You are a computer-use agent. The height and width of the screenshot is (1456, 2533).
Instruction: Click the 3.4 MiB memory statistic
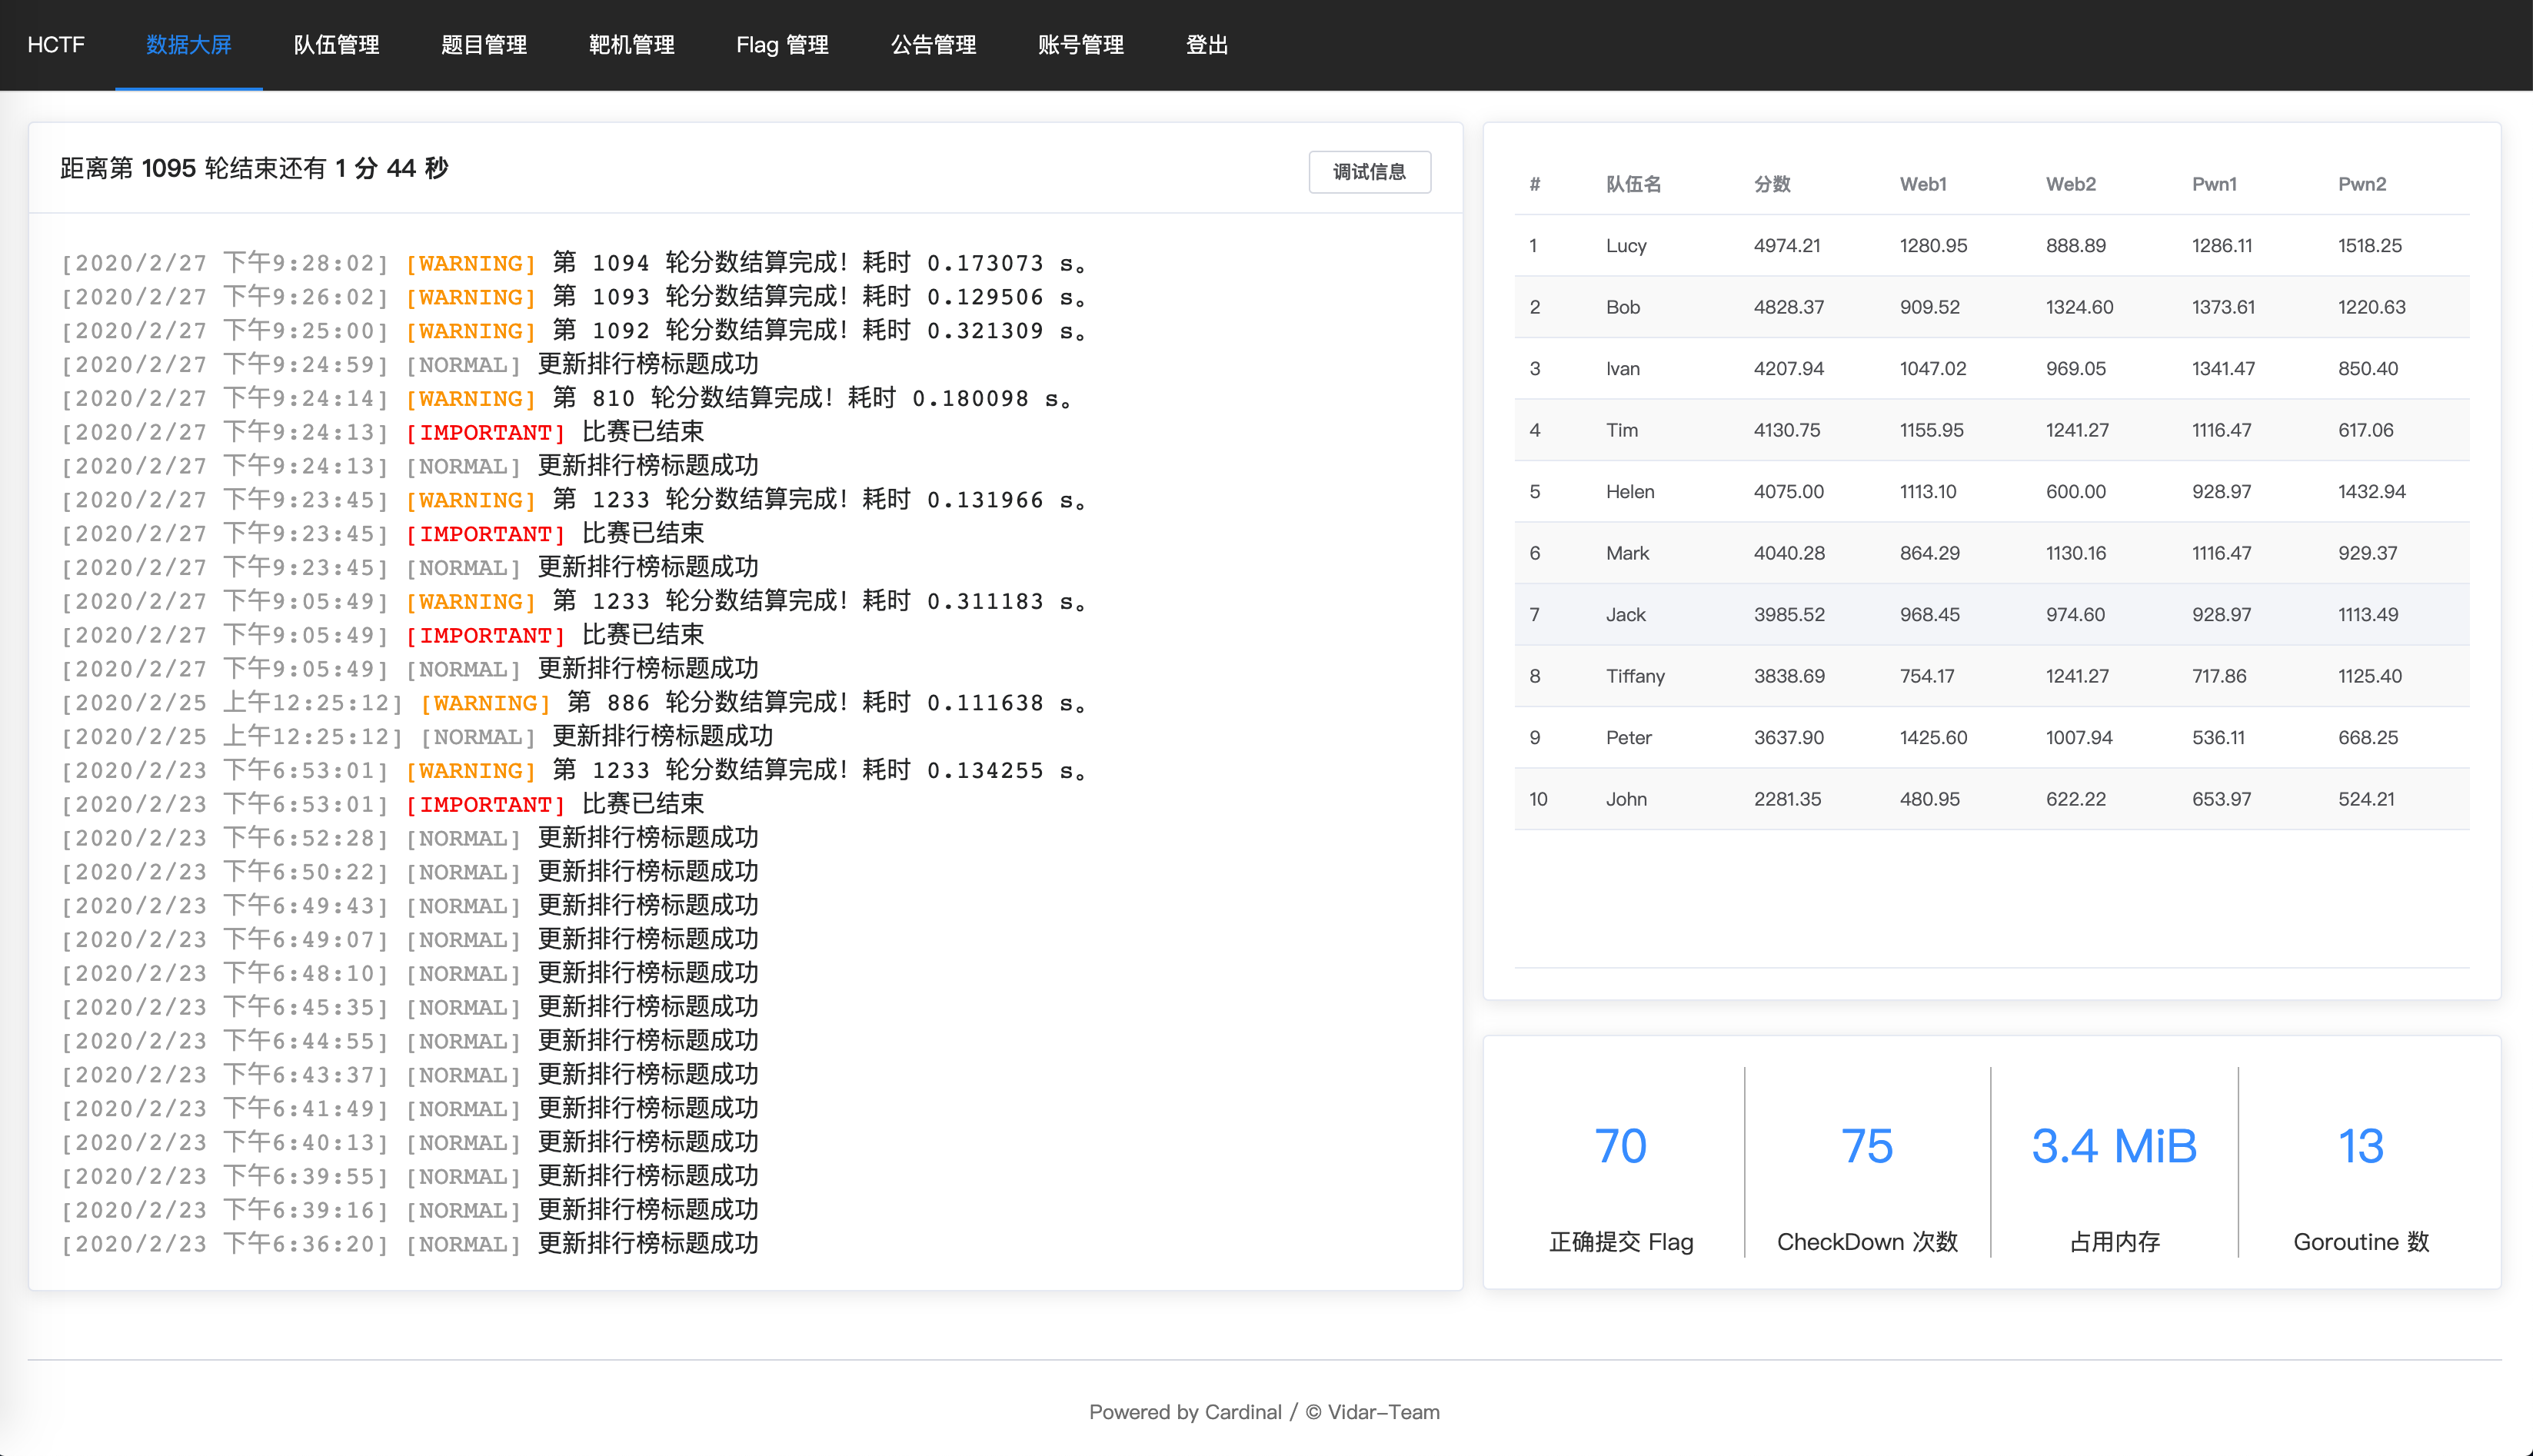[x=2113, y=1146]
